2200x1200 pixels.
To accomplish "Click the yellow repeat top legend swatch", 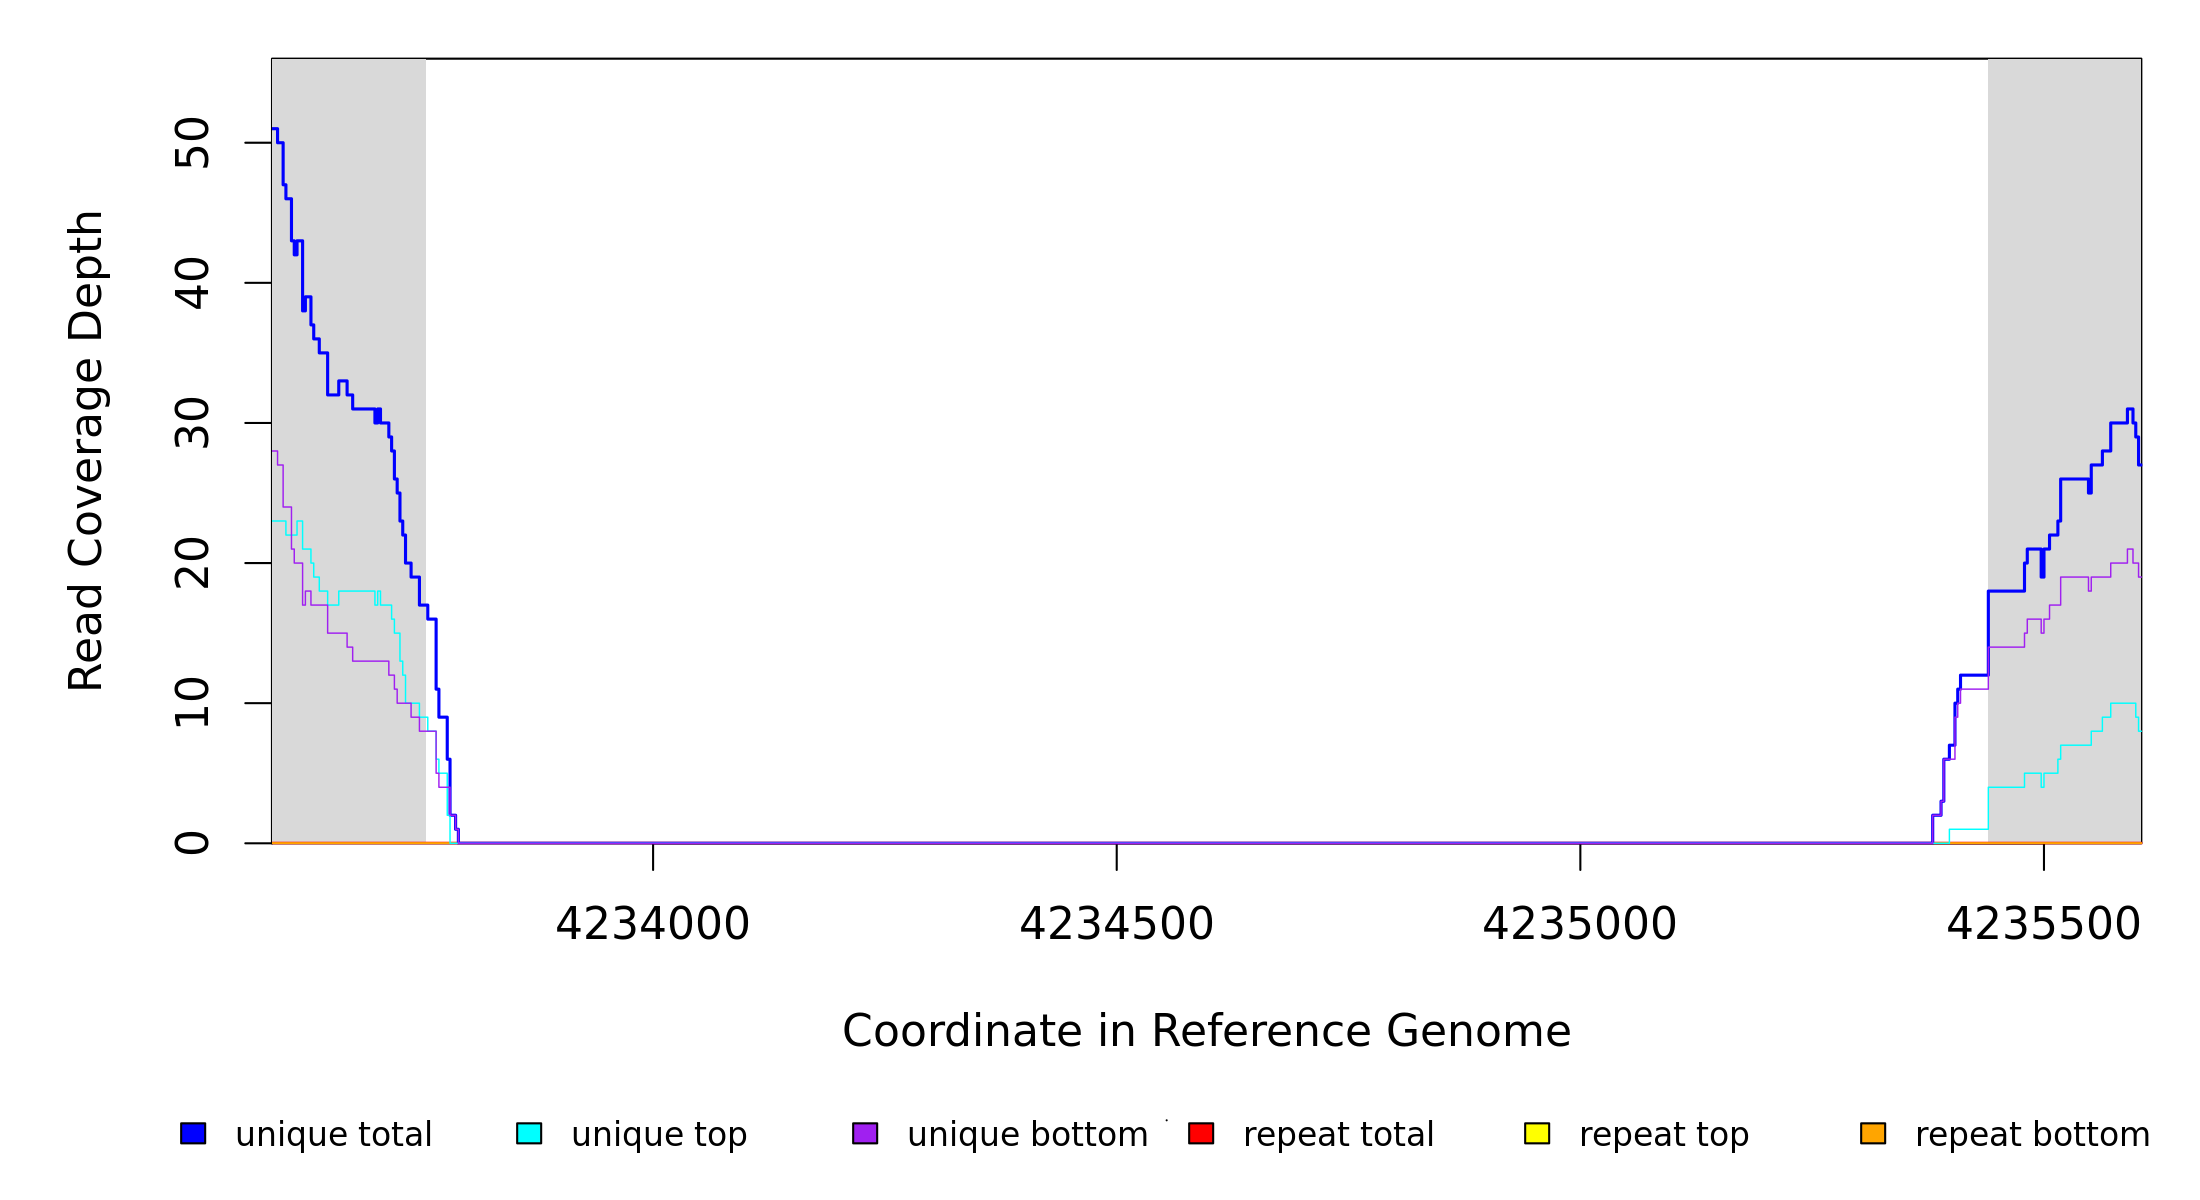I will [x=1537, y=1133].
